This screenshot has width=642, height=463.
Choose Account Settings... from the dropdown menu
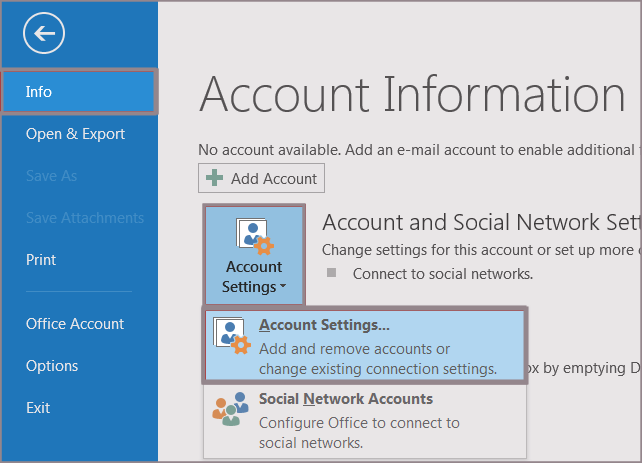click(324, 325)
